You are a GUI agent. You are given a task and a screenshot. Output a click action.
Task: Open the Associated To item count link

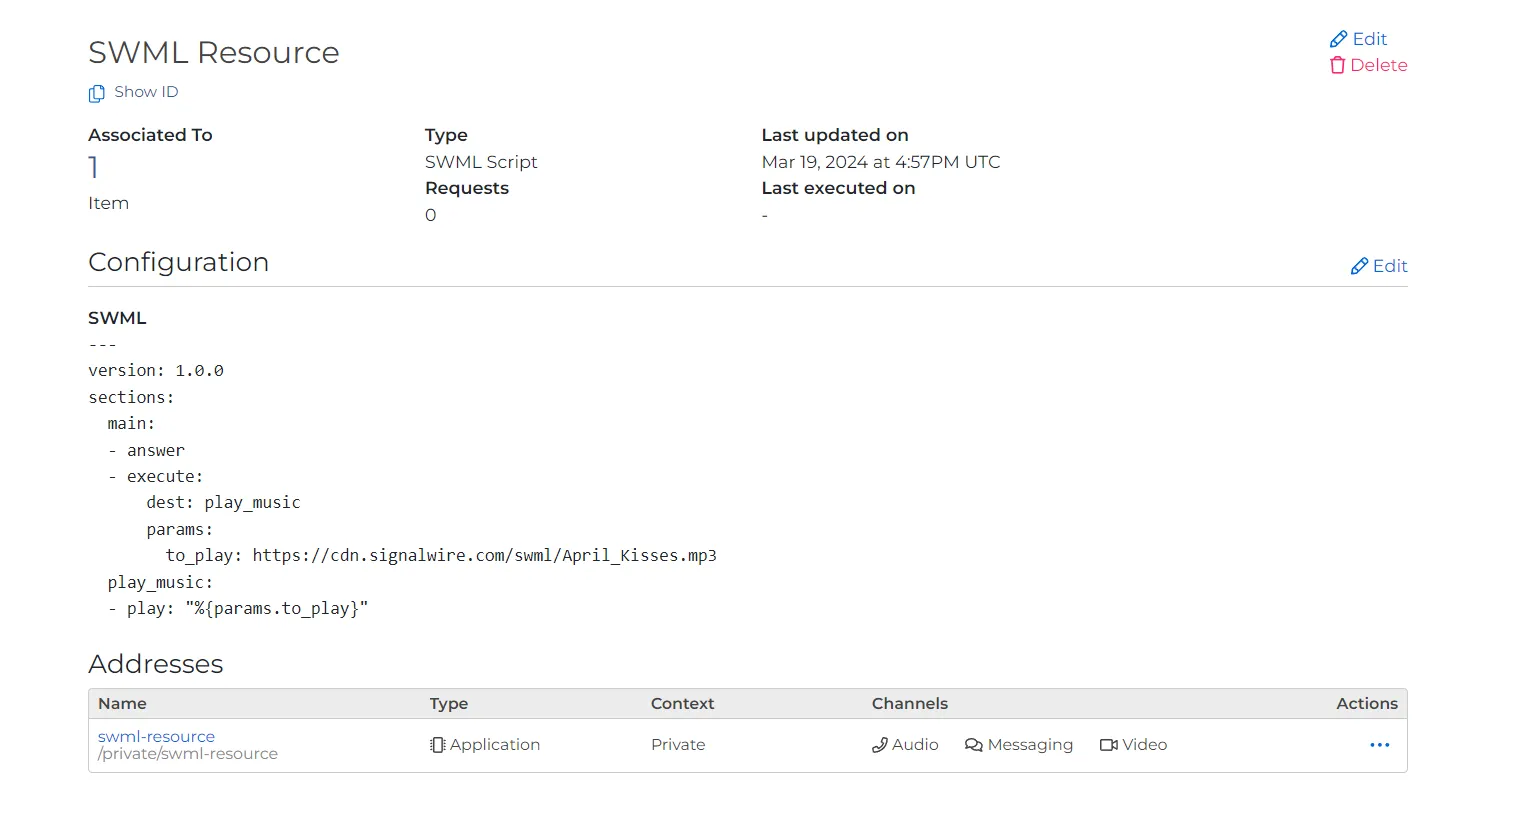(93, 167)
